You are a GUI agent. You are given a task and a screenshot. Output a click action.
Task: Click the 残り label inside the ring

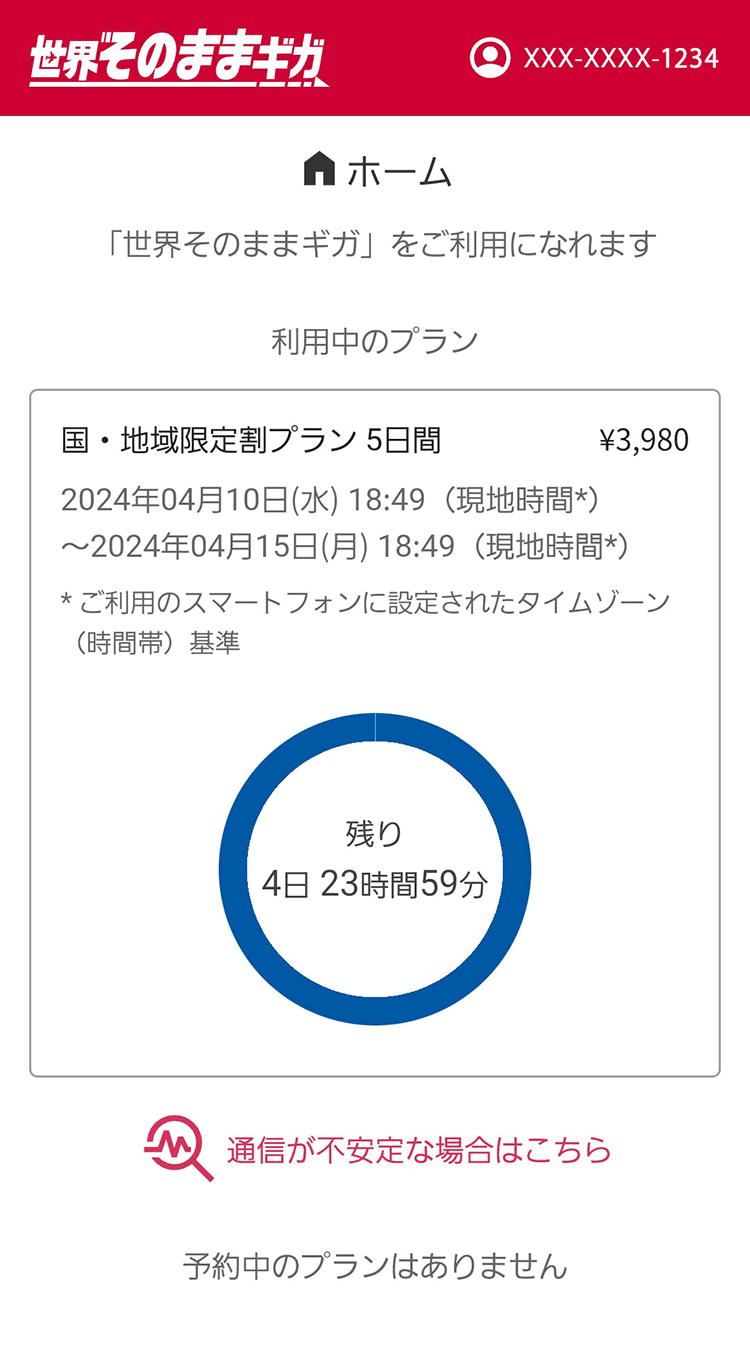click(374, 833)
